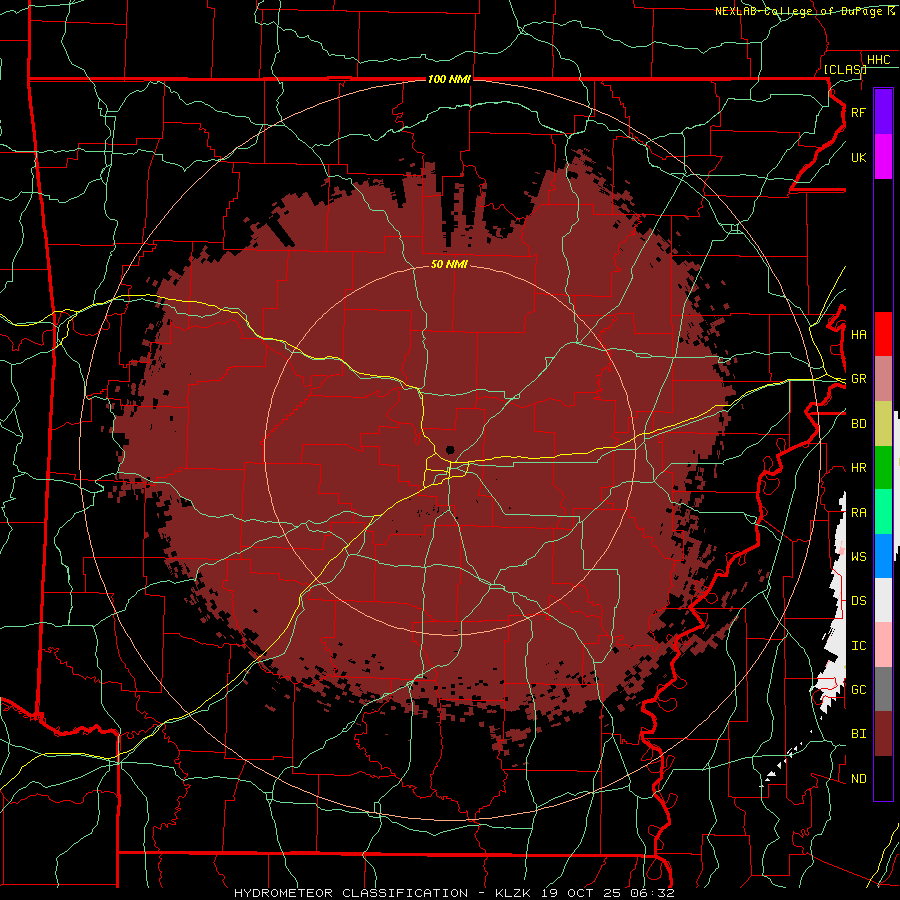Screen dimensions: 900x900
Task: Click the HA legend label
Action: tap(858, 335)
